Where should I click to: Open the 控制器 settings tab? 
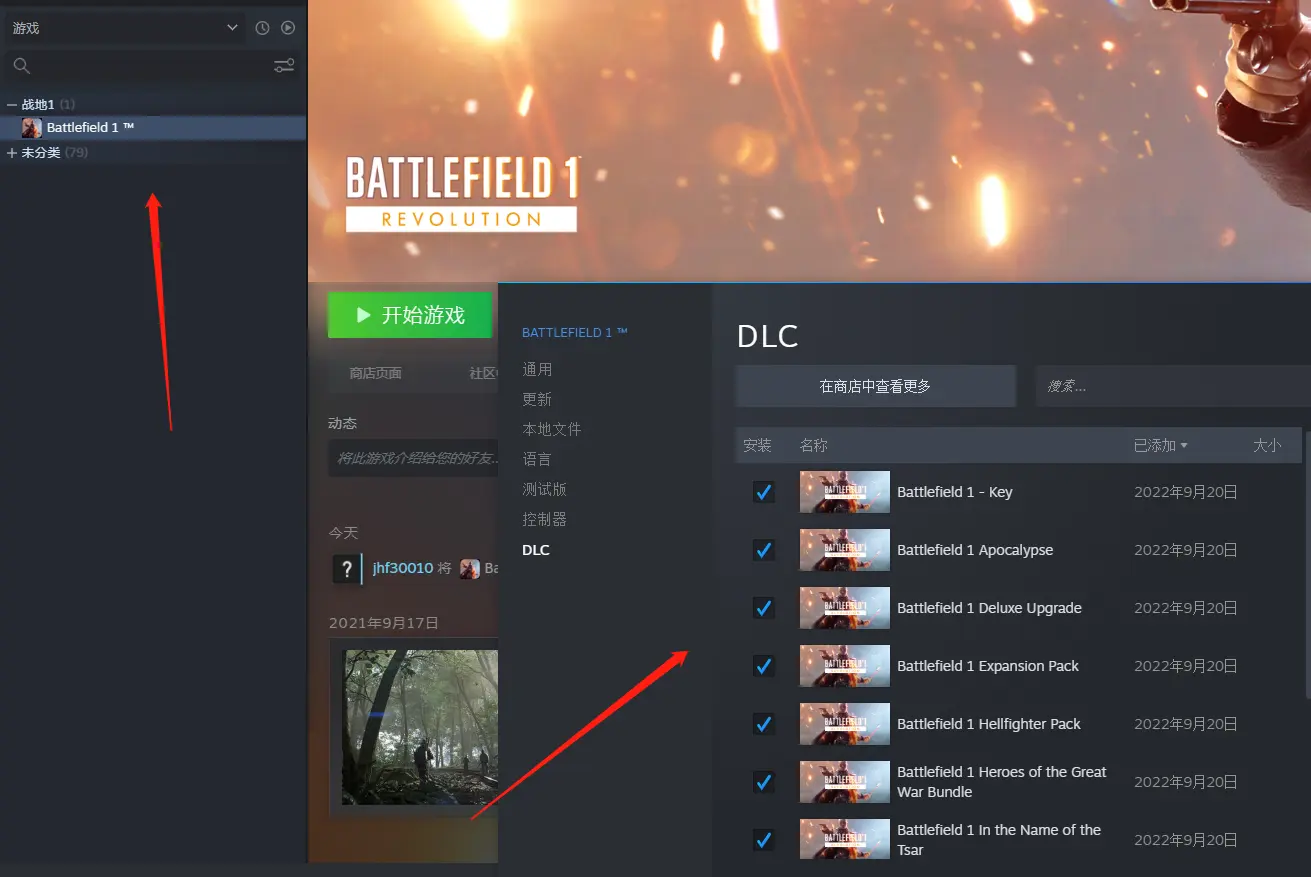pyautogui.click(x=544, y=519)
